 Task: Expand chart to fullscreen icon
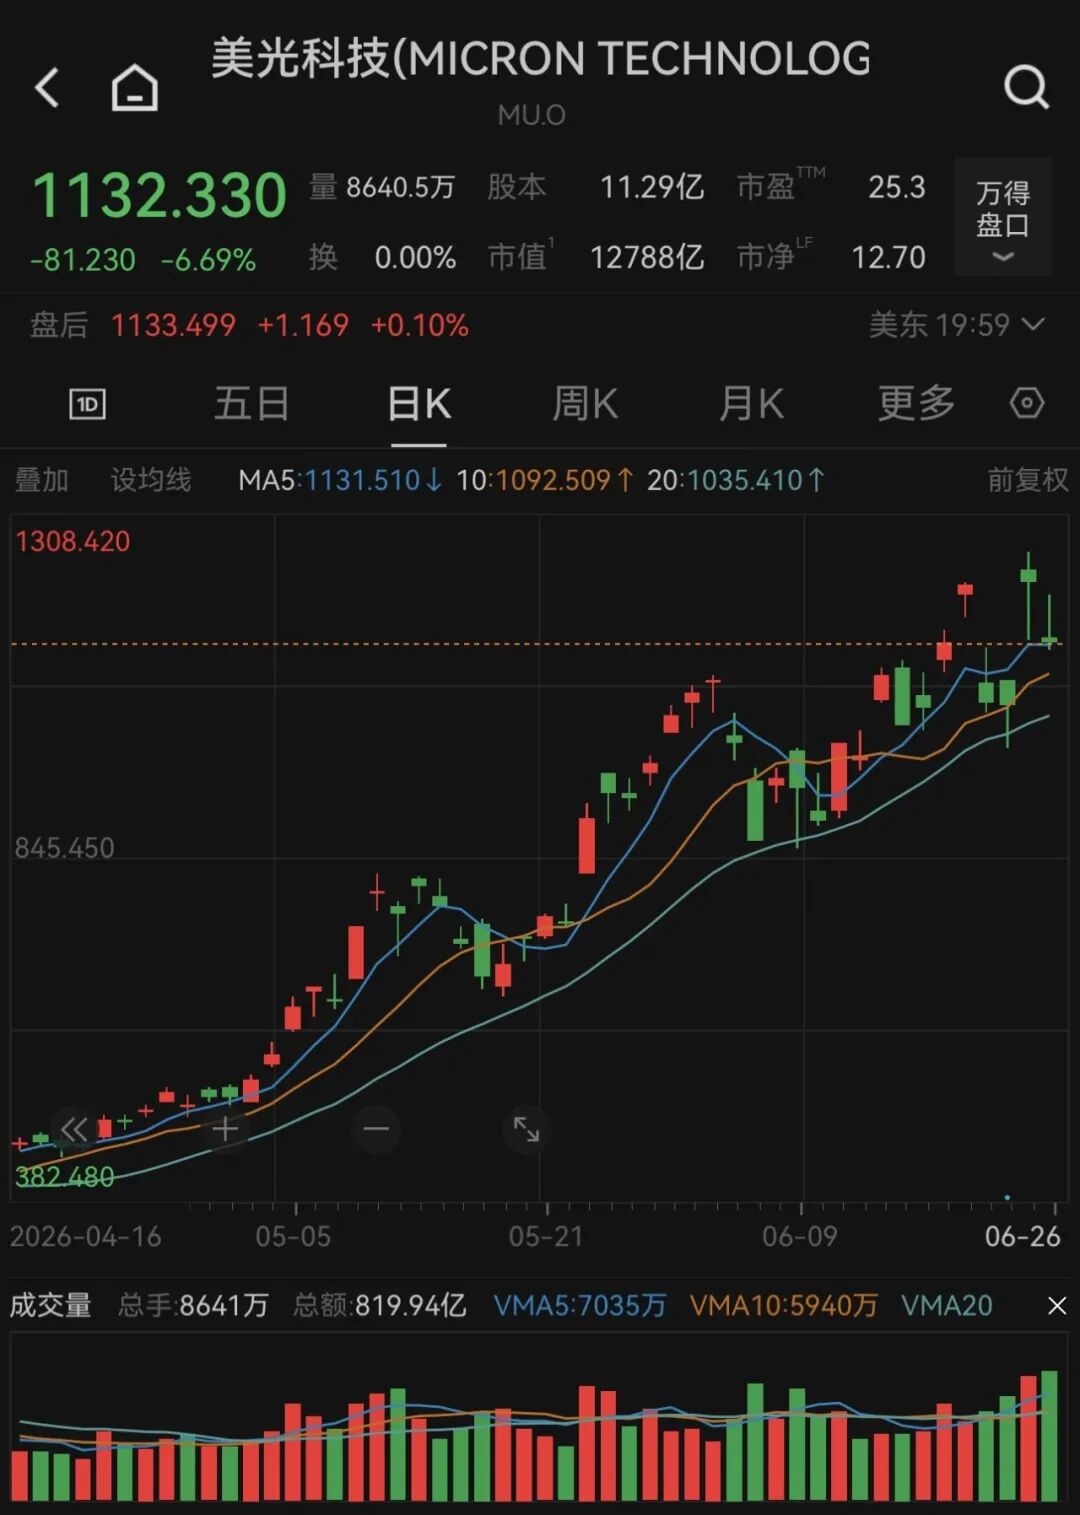[526, 1129]
